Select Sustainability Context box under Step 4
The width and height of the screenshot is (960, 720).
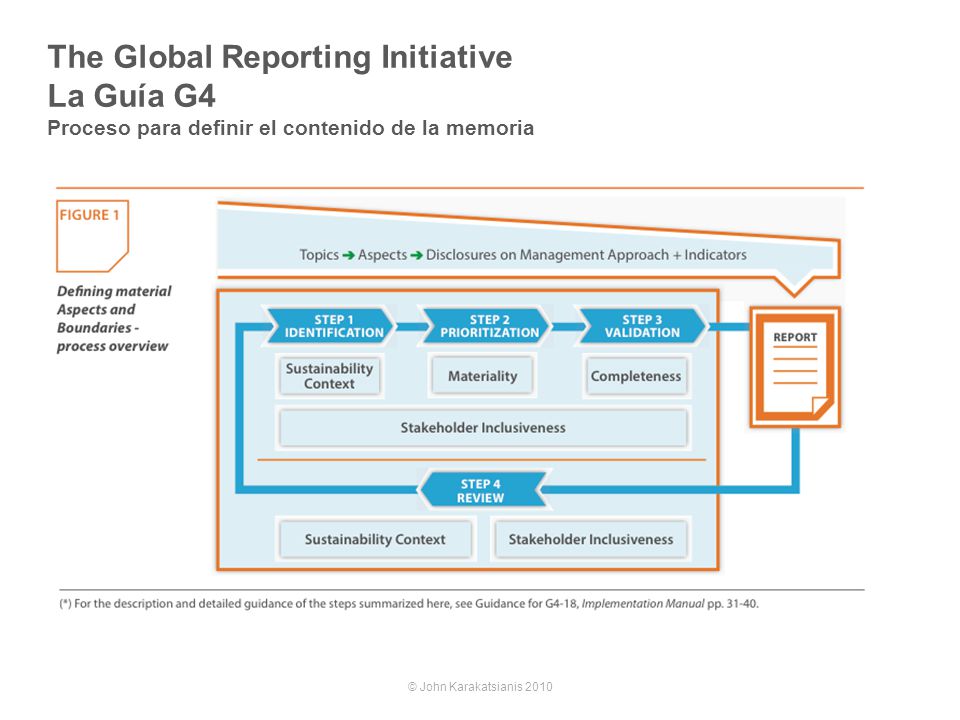pos(375,539)
